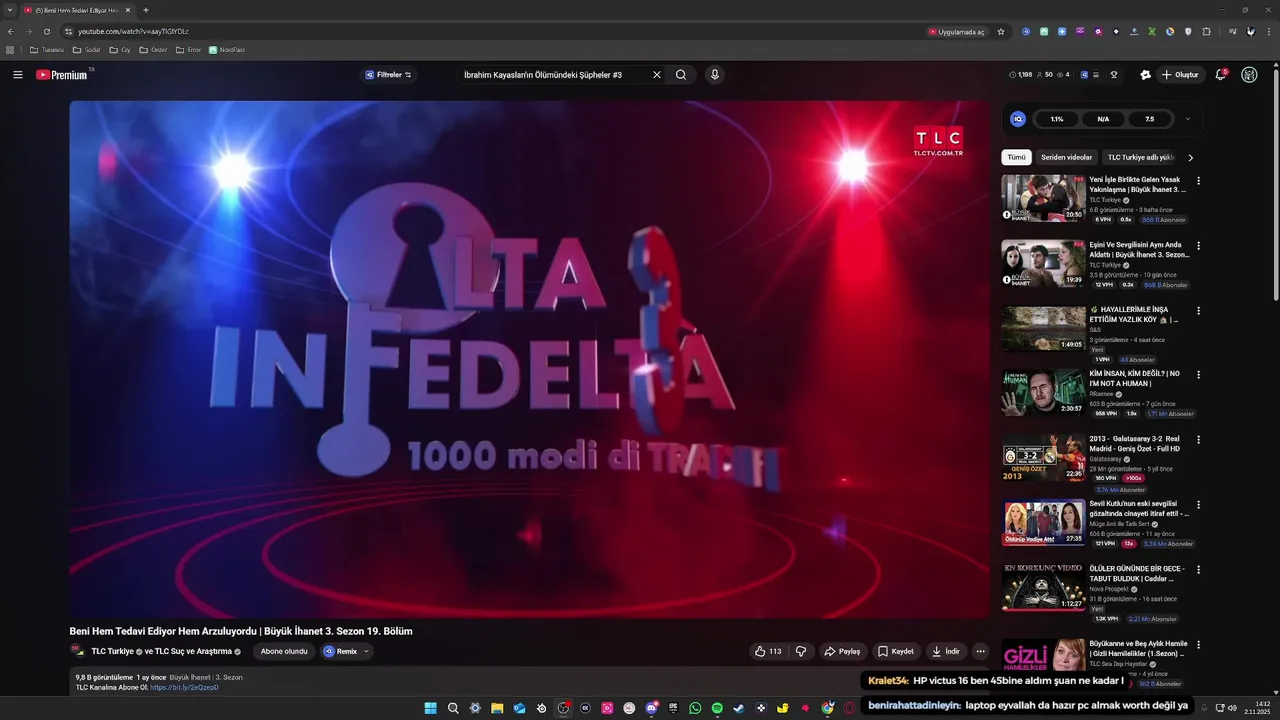
Task: Expand the Remix button dropdown arrow
Action: coord(366,651)
